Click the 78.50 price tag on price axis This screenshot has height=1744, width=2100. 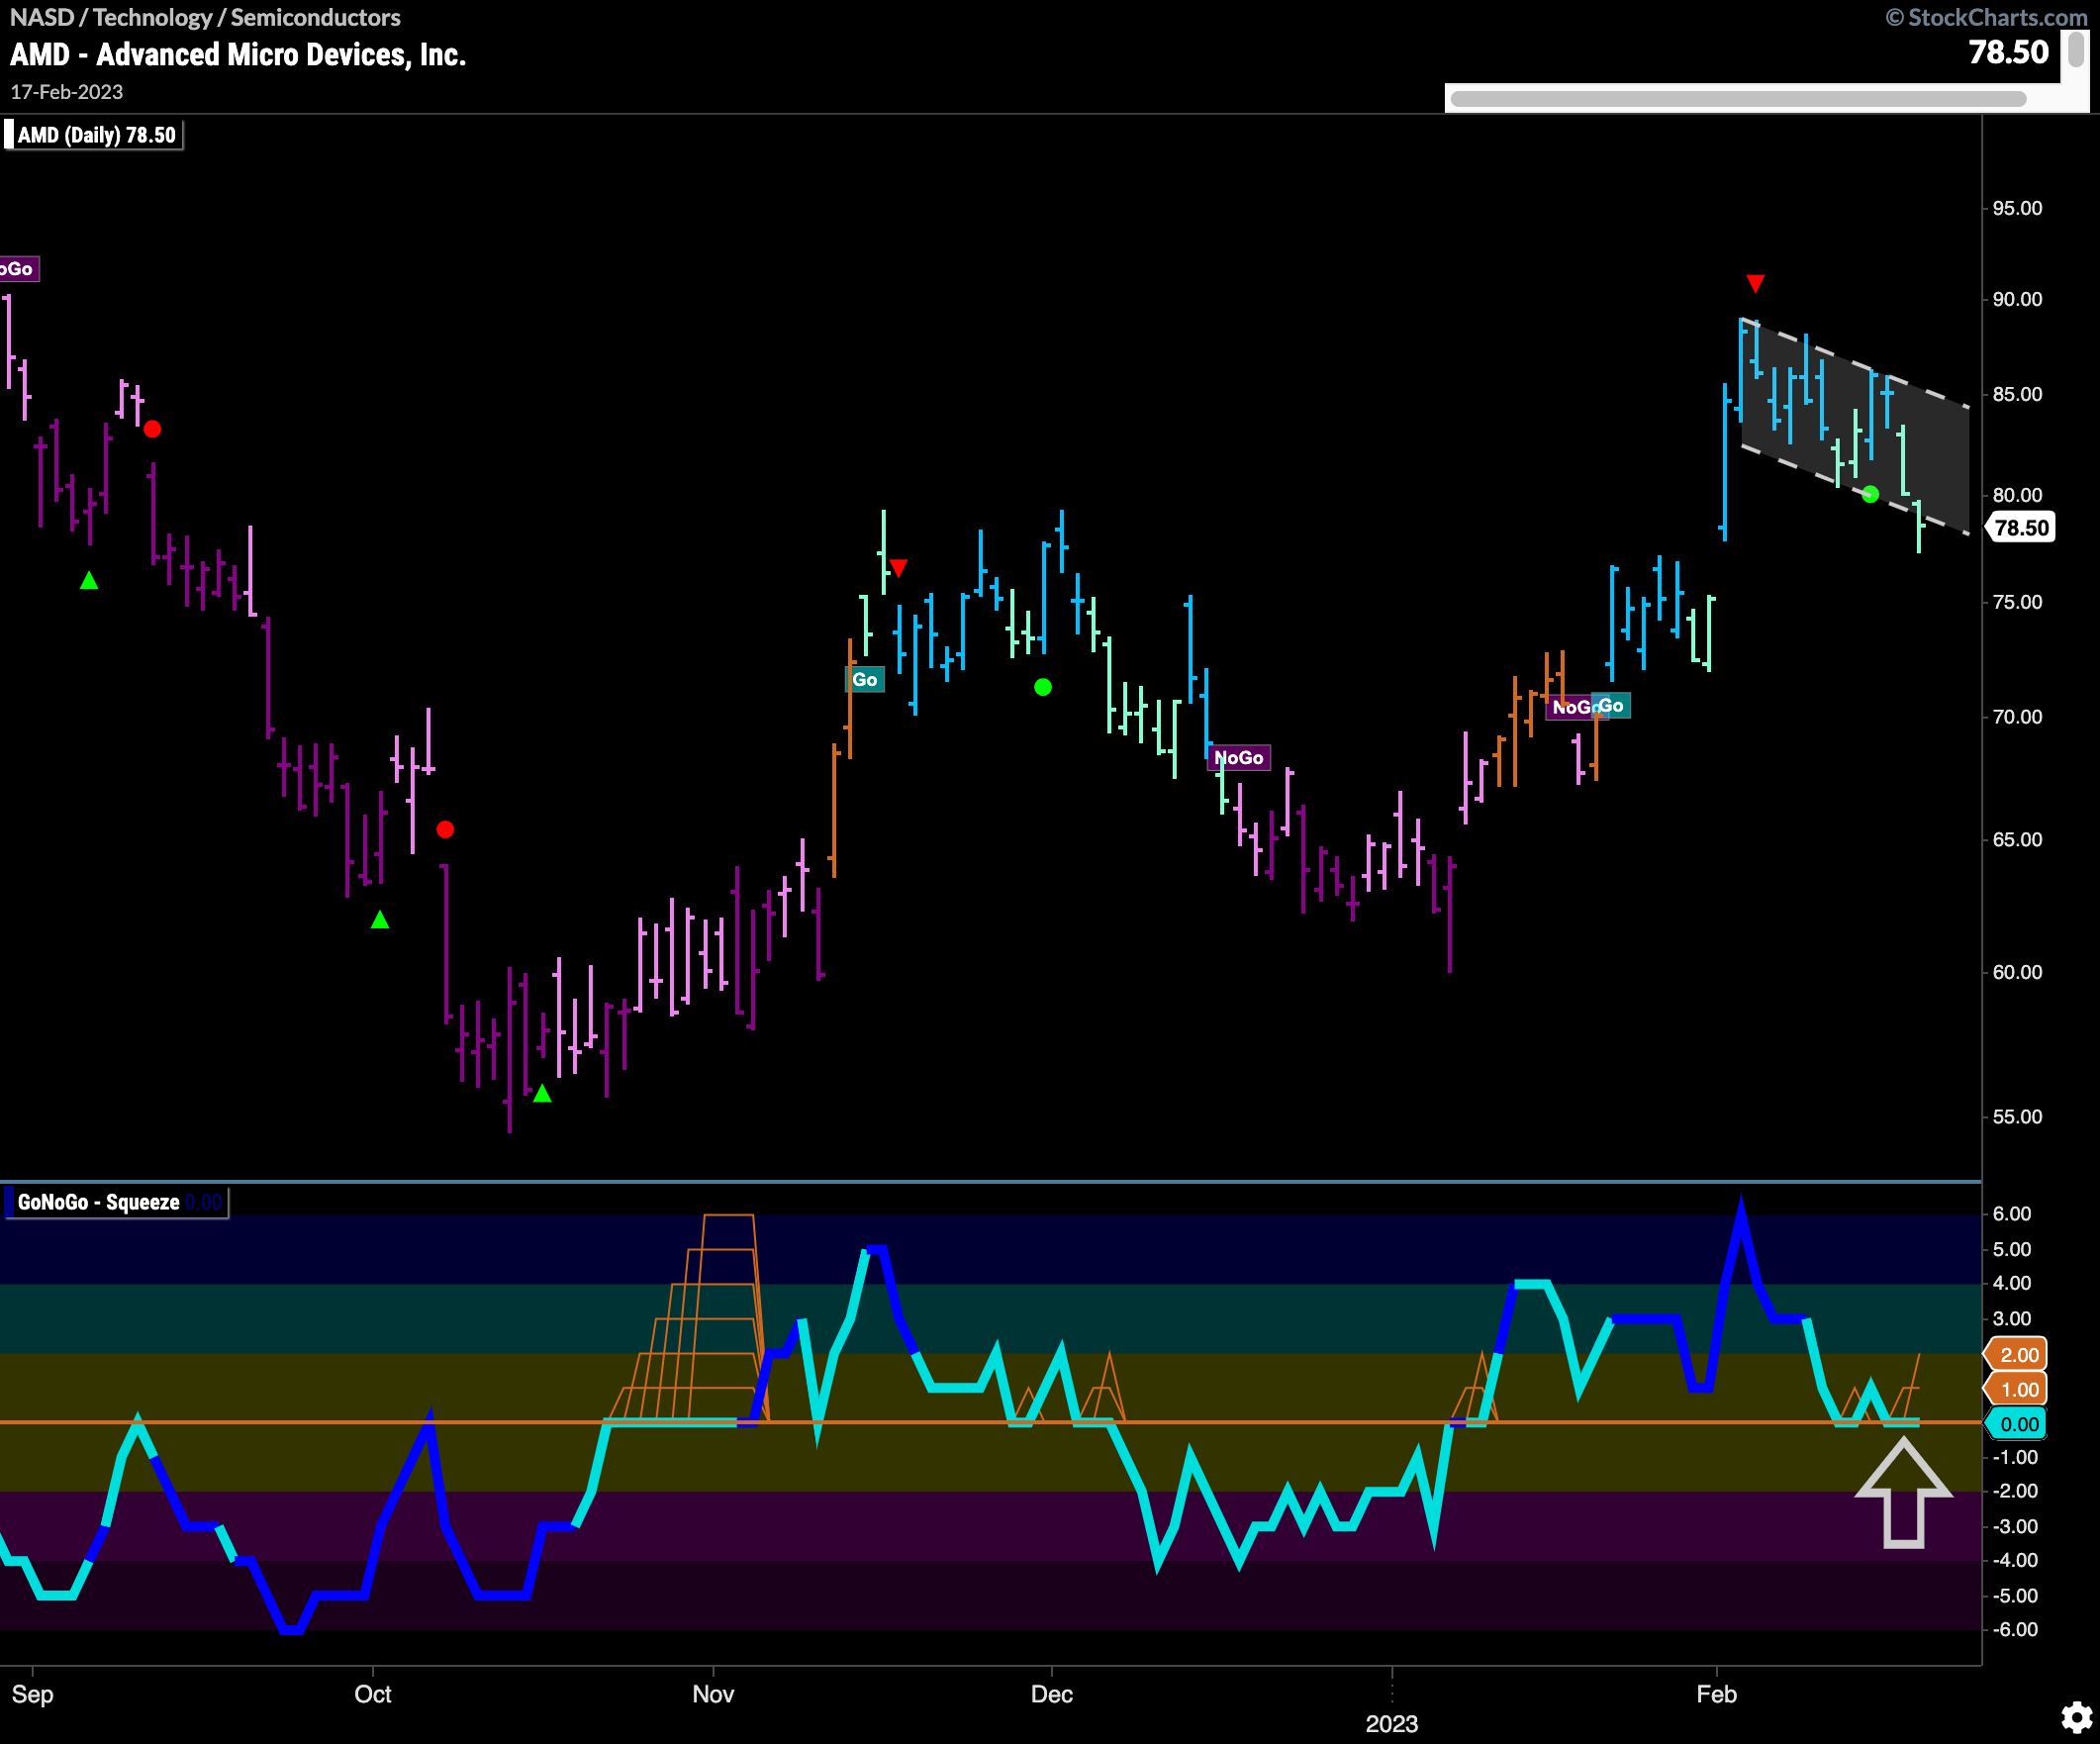point(2020,528)
